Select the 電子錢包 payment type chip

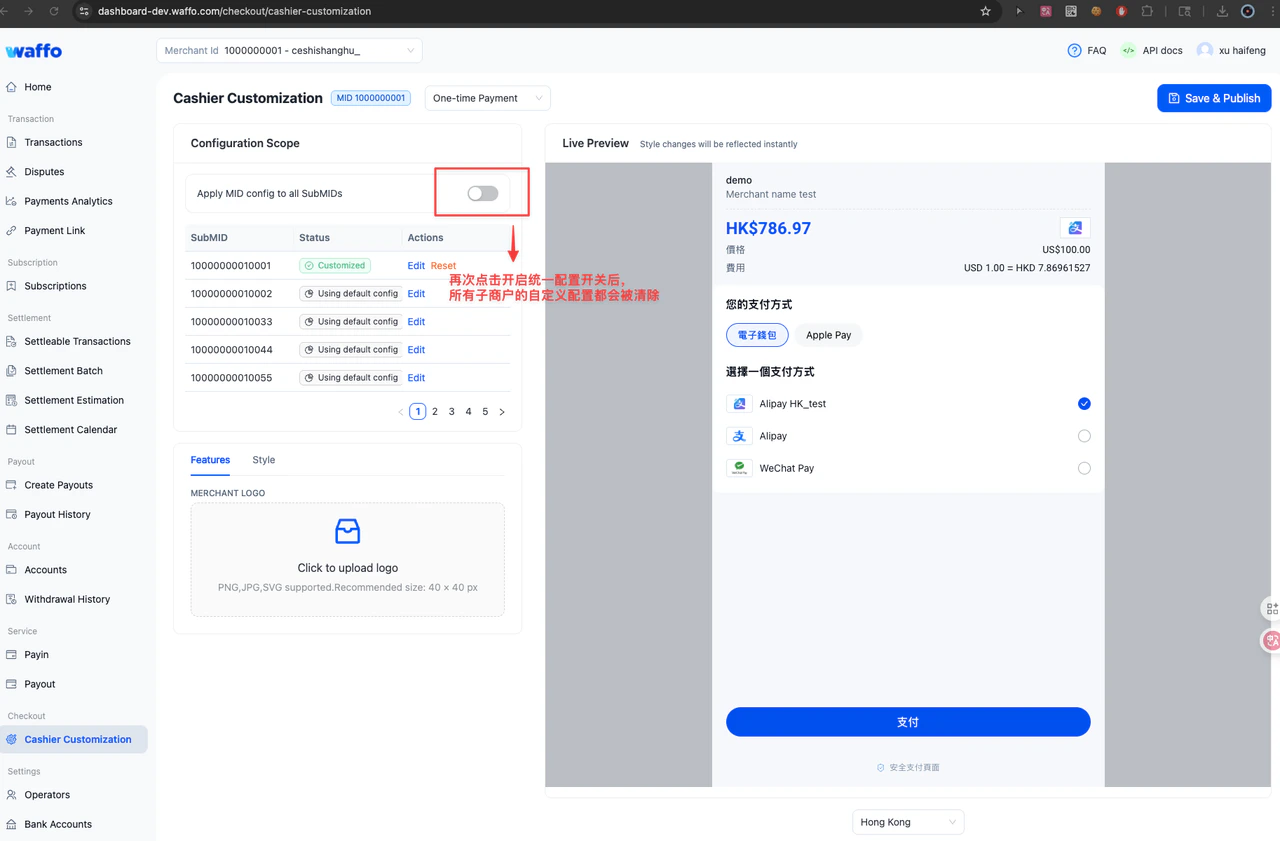(x=757, y=335)
